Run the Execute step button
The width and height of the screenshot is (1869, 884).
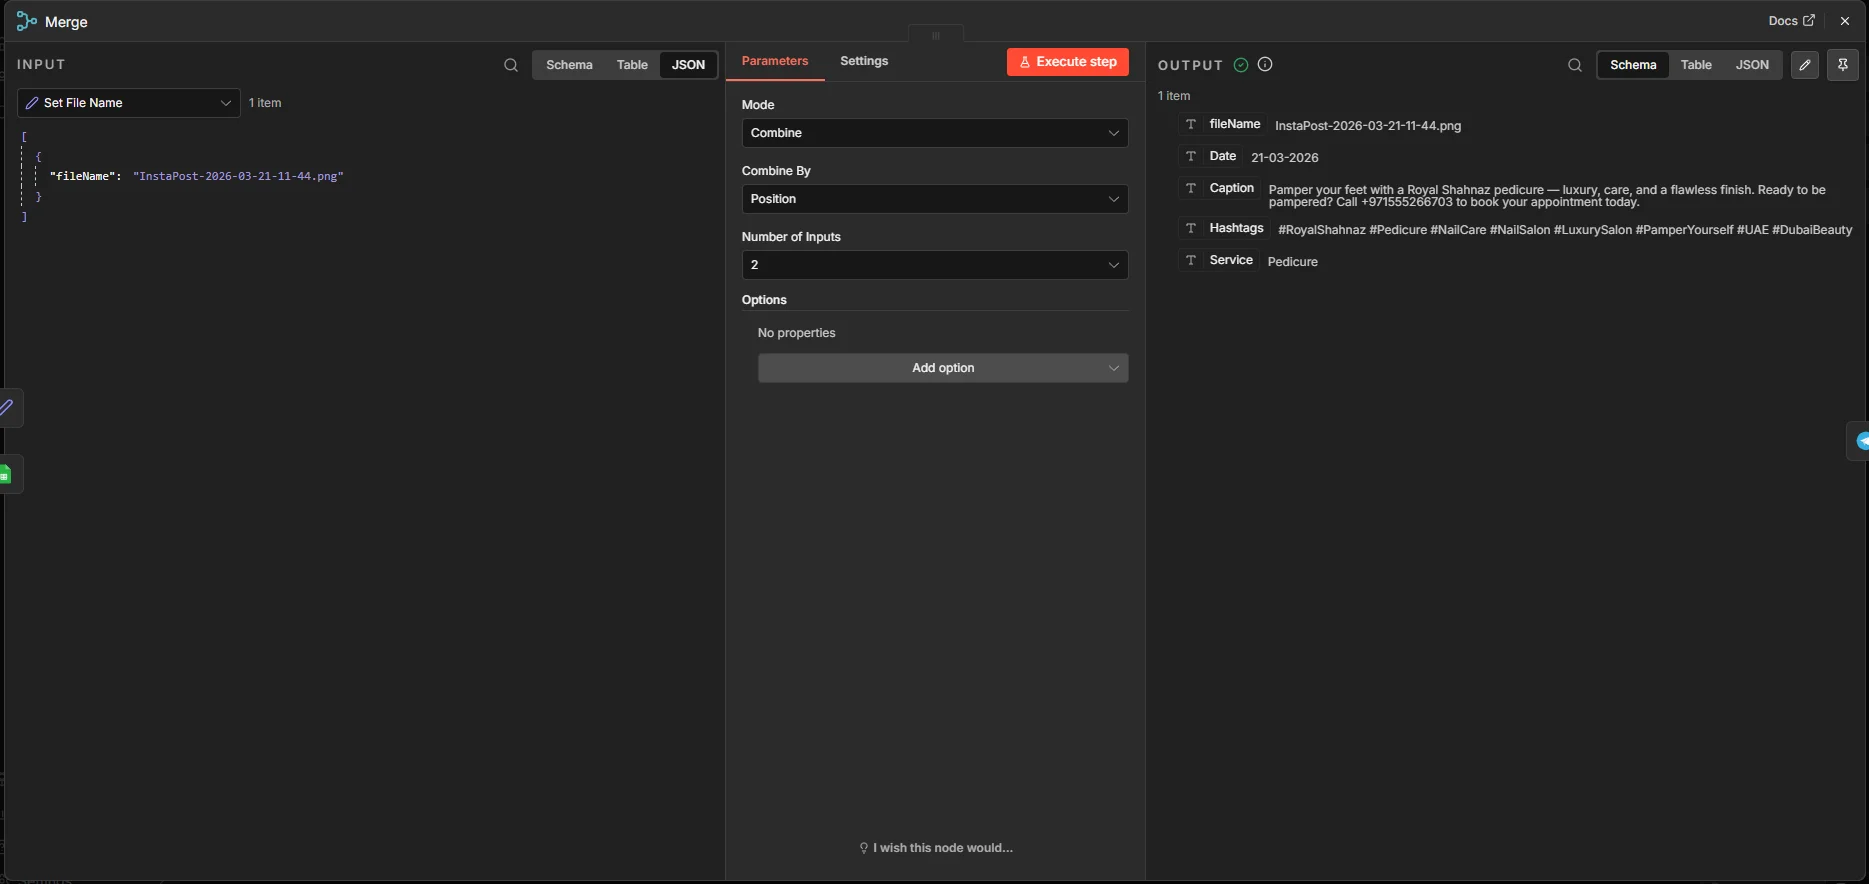1067,62
